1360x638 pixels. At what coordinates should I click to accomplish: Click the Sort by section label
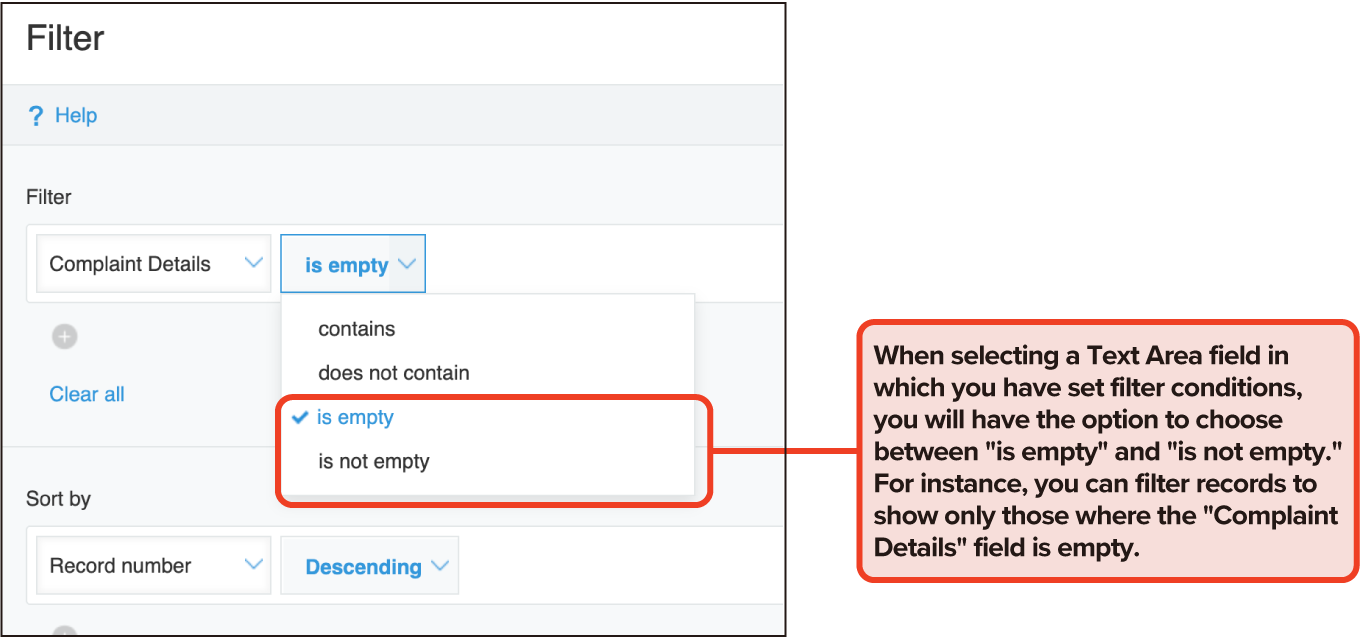(x=58, y=498)
